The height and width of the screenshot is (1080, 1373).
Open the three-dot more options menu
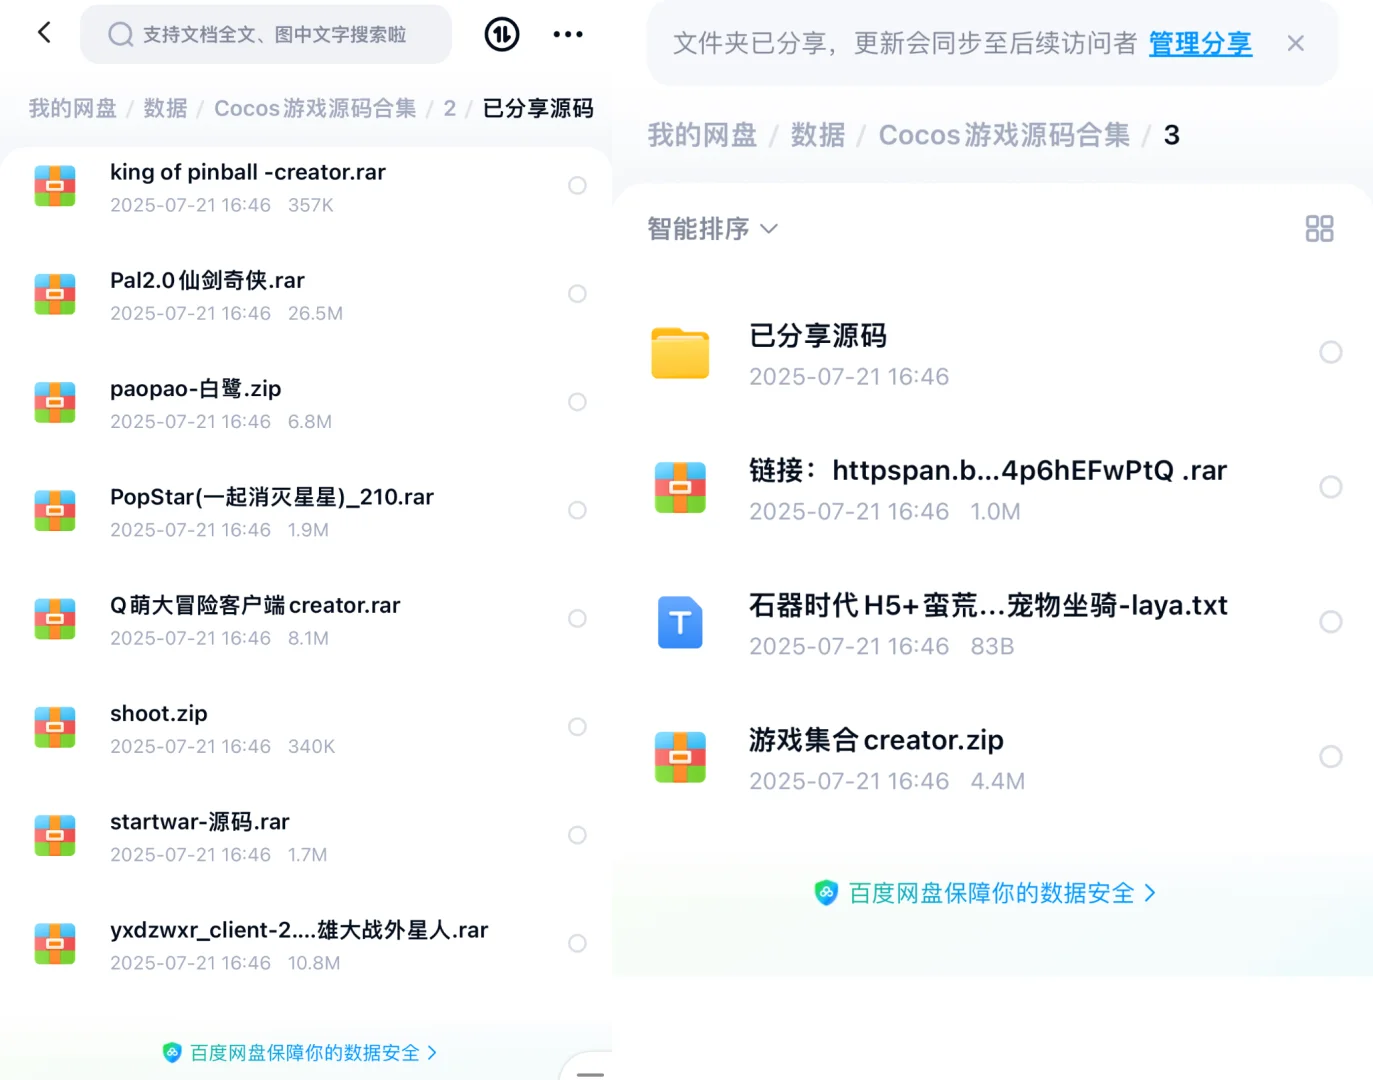point(567,33)
